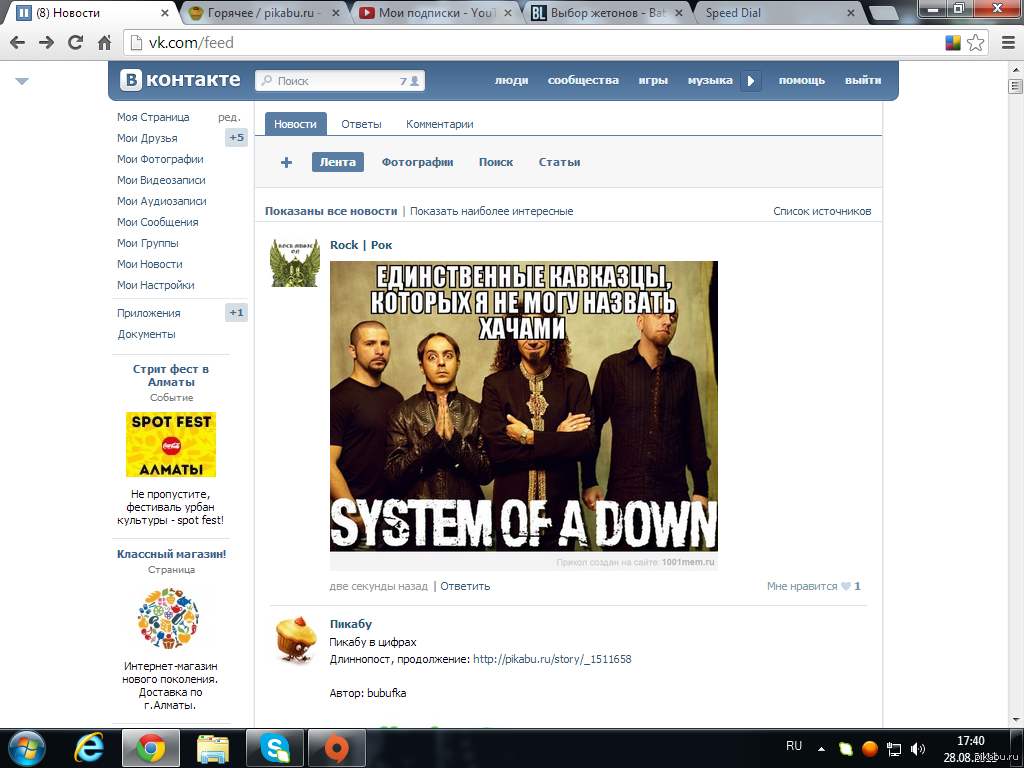Click выйти to log out
The height and width of the screenshot is (768, 1024).
tap(863, 80)
